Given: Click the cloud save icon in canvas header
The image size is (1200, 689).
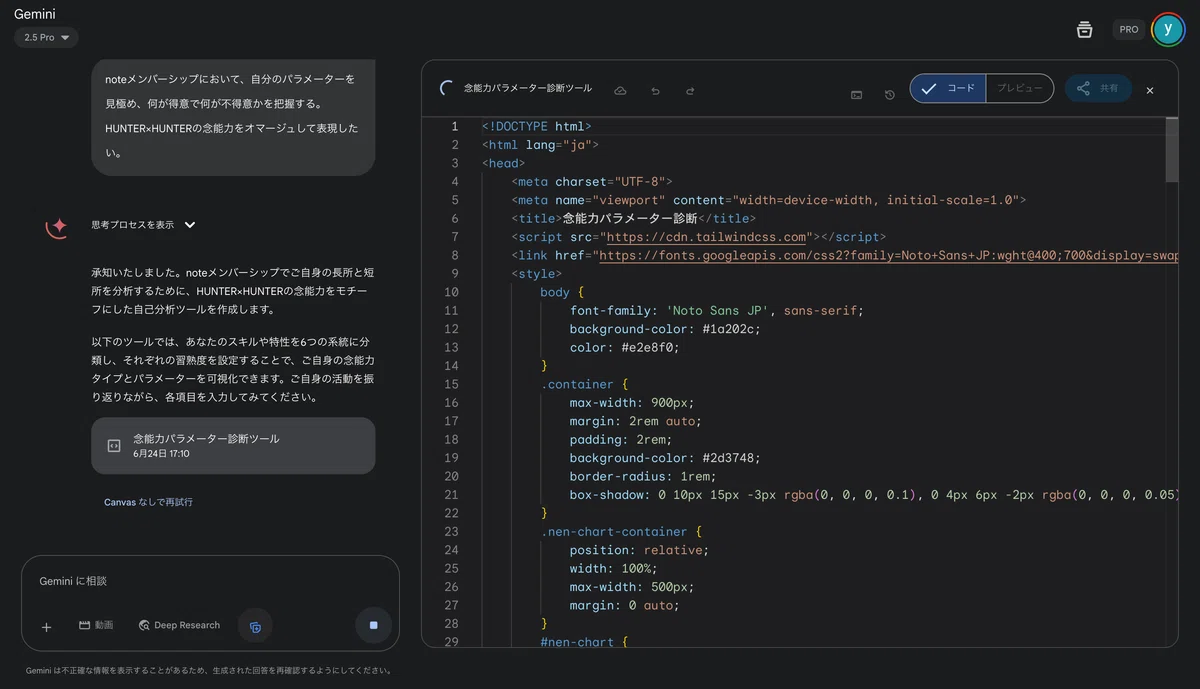Looking at the screenshot, I should pos(620,90).
